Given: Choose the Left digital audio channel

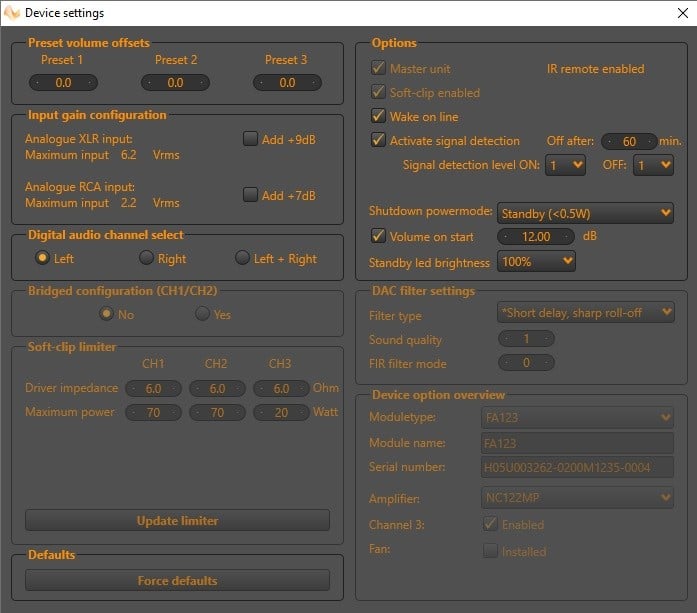Looking at the screenshot, I should [x=42, y=258].
